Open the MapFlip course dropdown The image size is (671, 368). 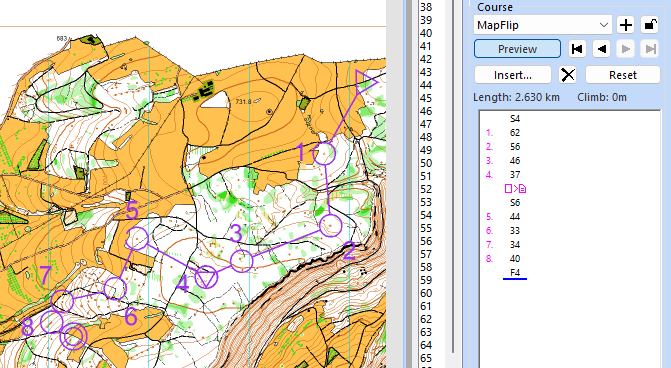pos(543,25)
